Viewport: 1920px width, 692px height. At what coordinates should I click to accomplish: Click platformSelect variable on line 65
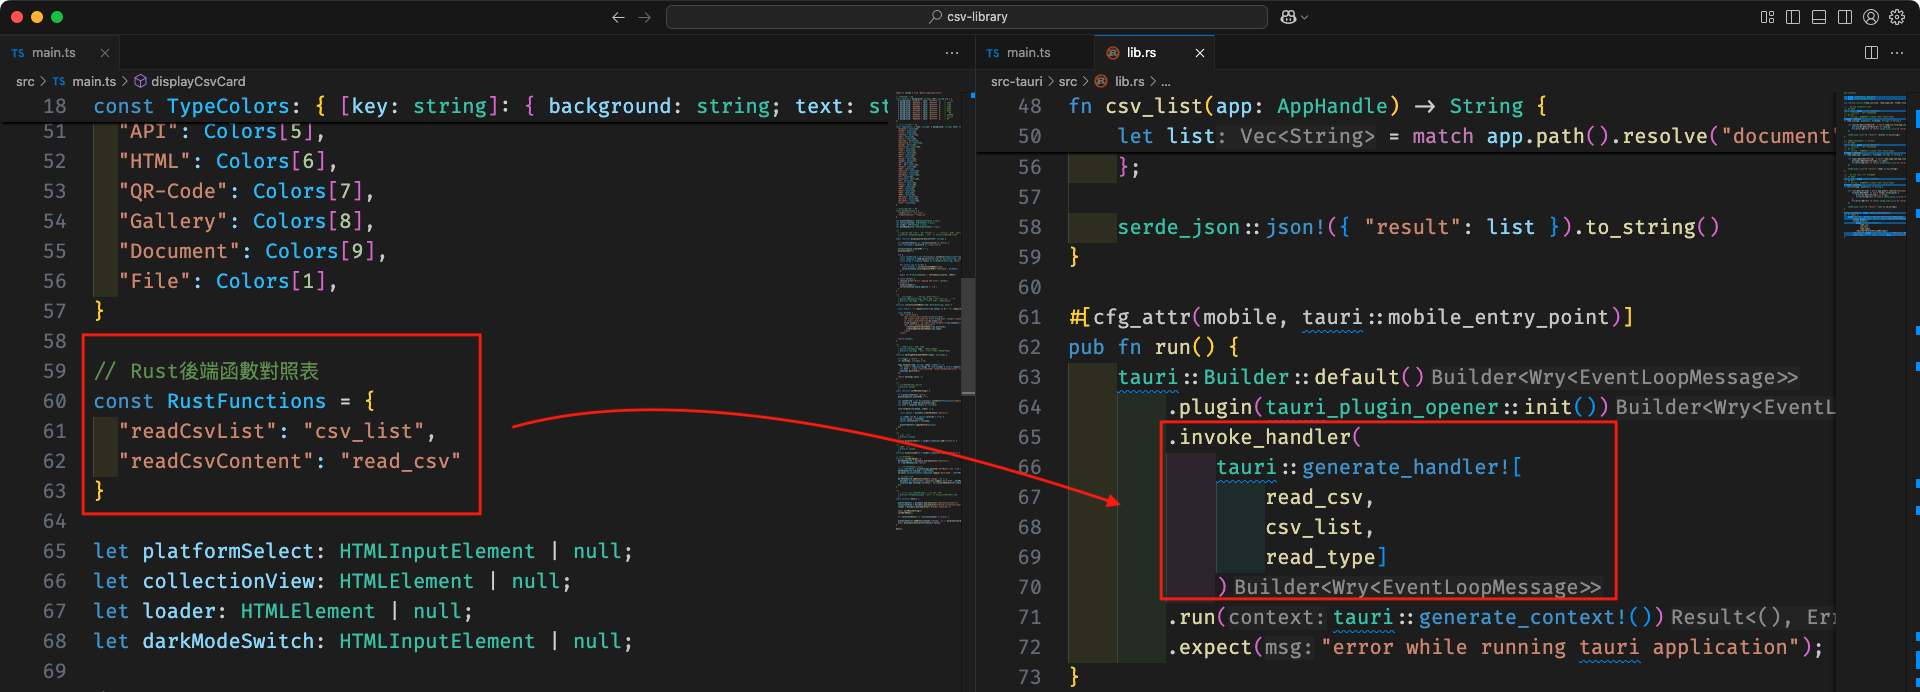(228, 551)
